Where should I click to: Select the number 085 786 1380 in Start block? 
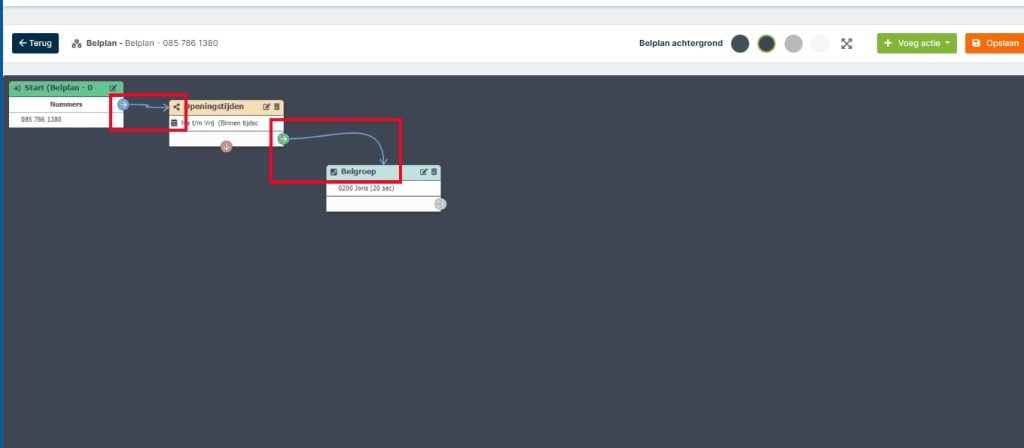click(x=41, y=120)
